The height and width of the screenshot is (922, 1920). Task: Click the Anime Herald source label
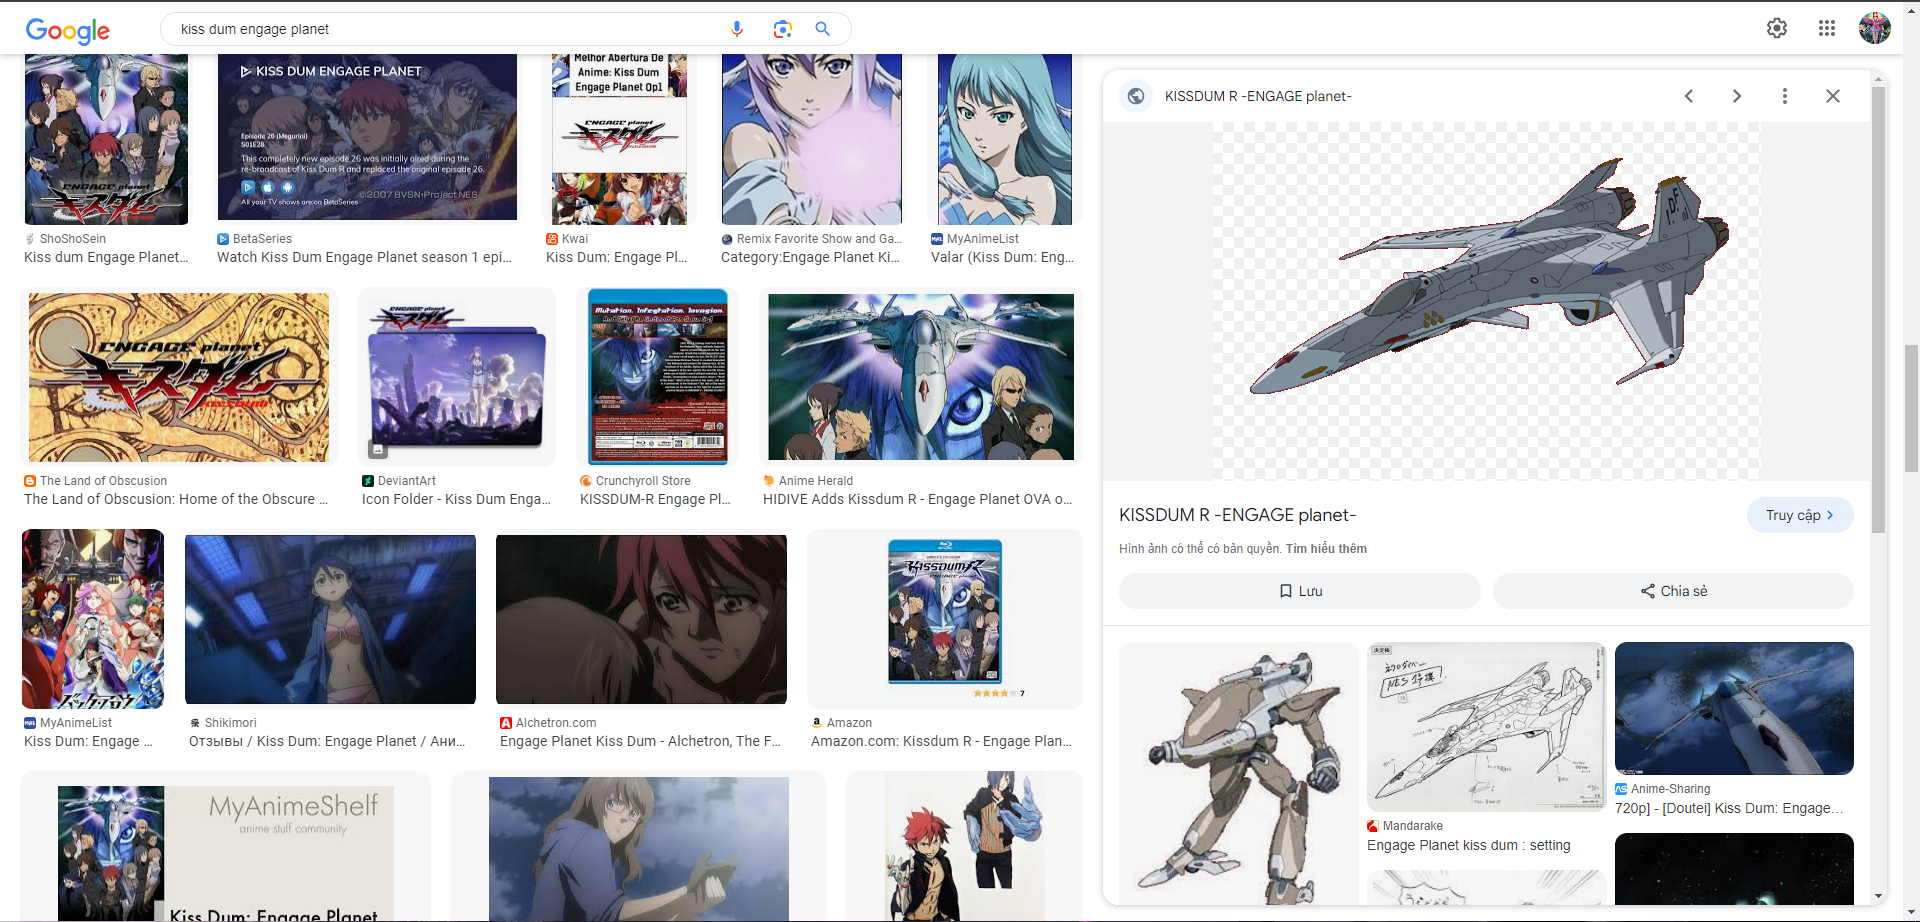point(816,481)
